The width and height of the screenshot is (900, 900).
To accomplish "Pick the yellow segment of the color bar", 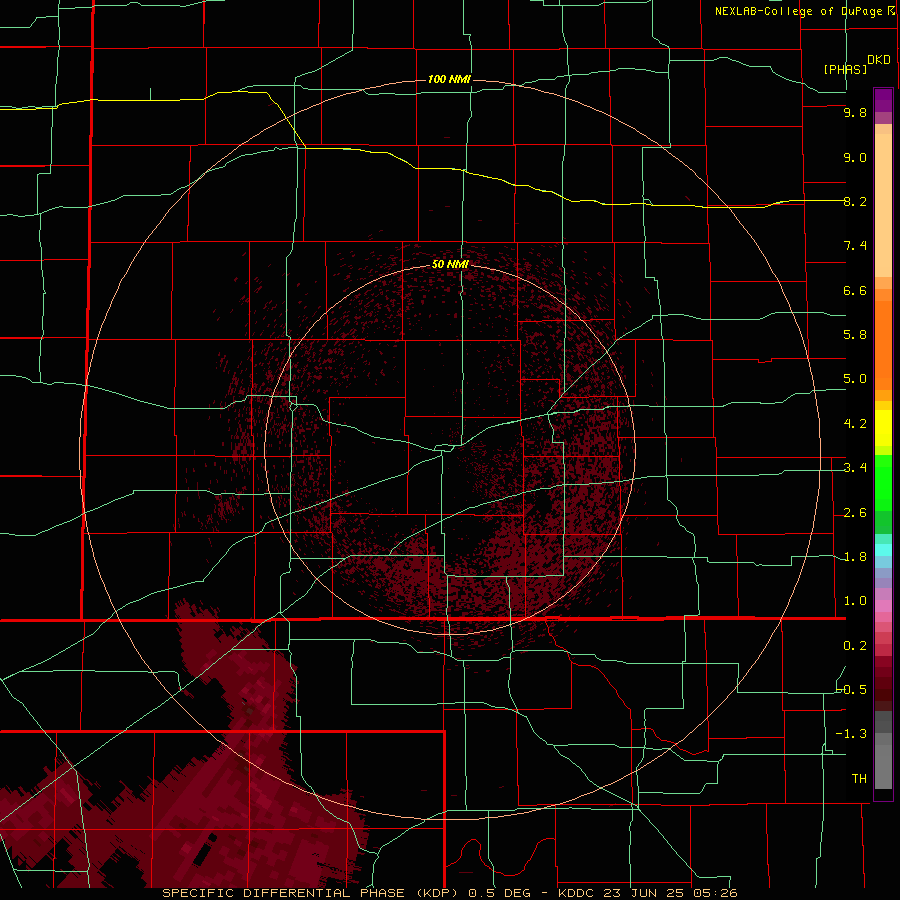I will [883, 428].
